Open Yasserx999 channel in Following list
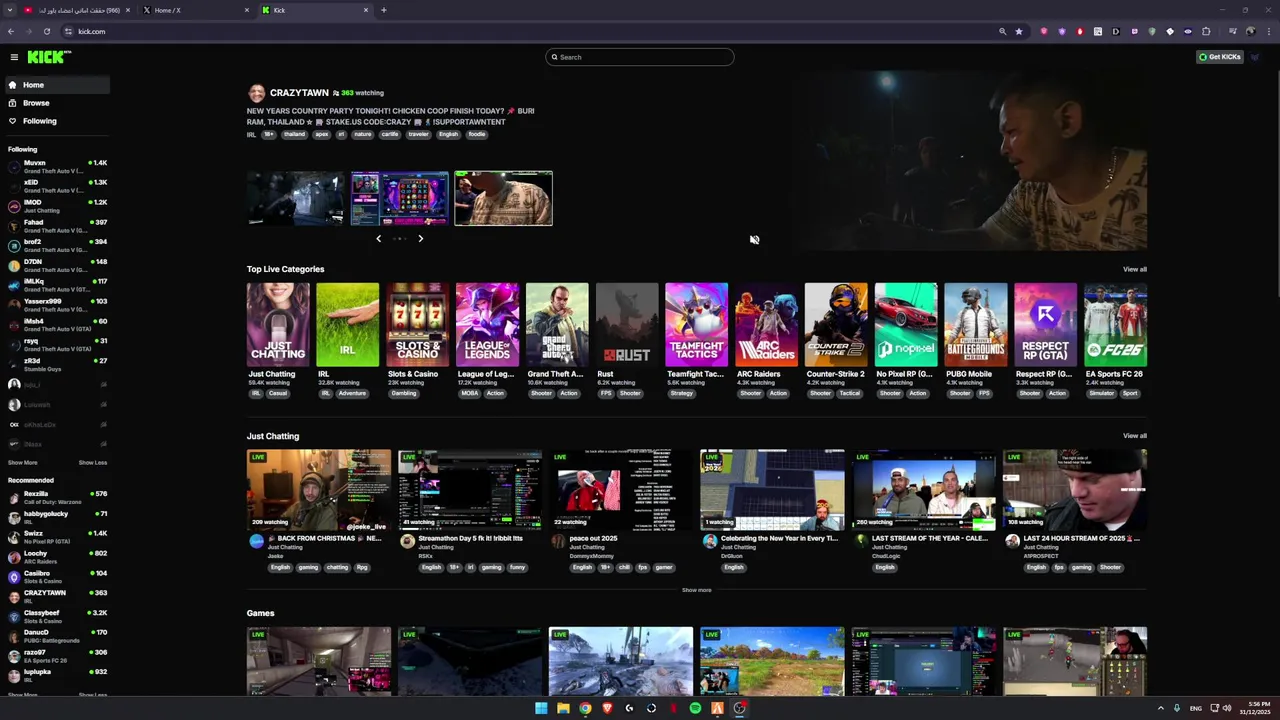 point(57,305)
